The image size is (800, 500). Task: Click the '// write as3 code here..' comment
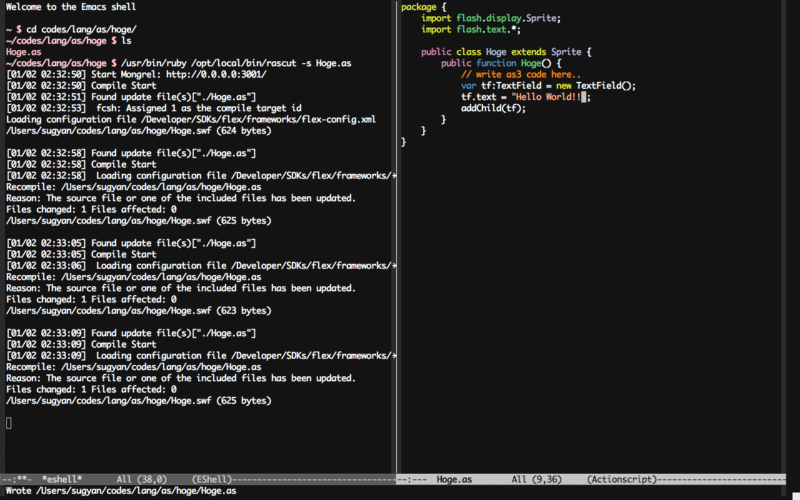point(521,74)
